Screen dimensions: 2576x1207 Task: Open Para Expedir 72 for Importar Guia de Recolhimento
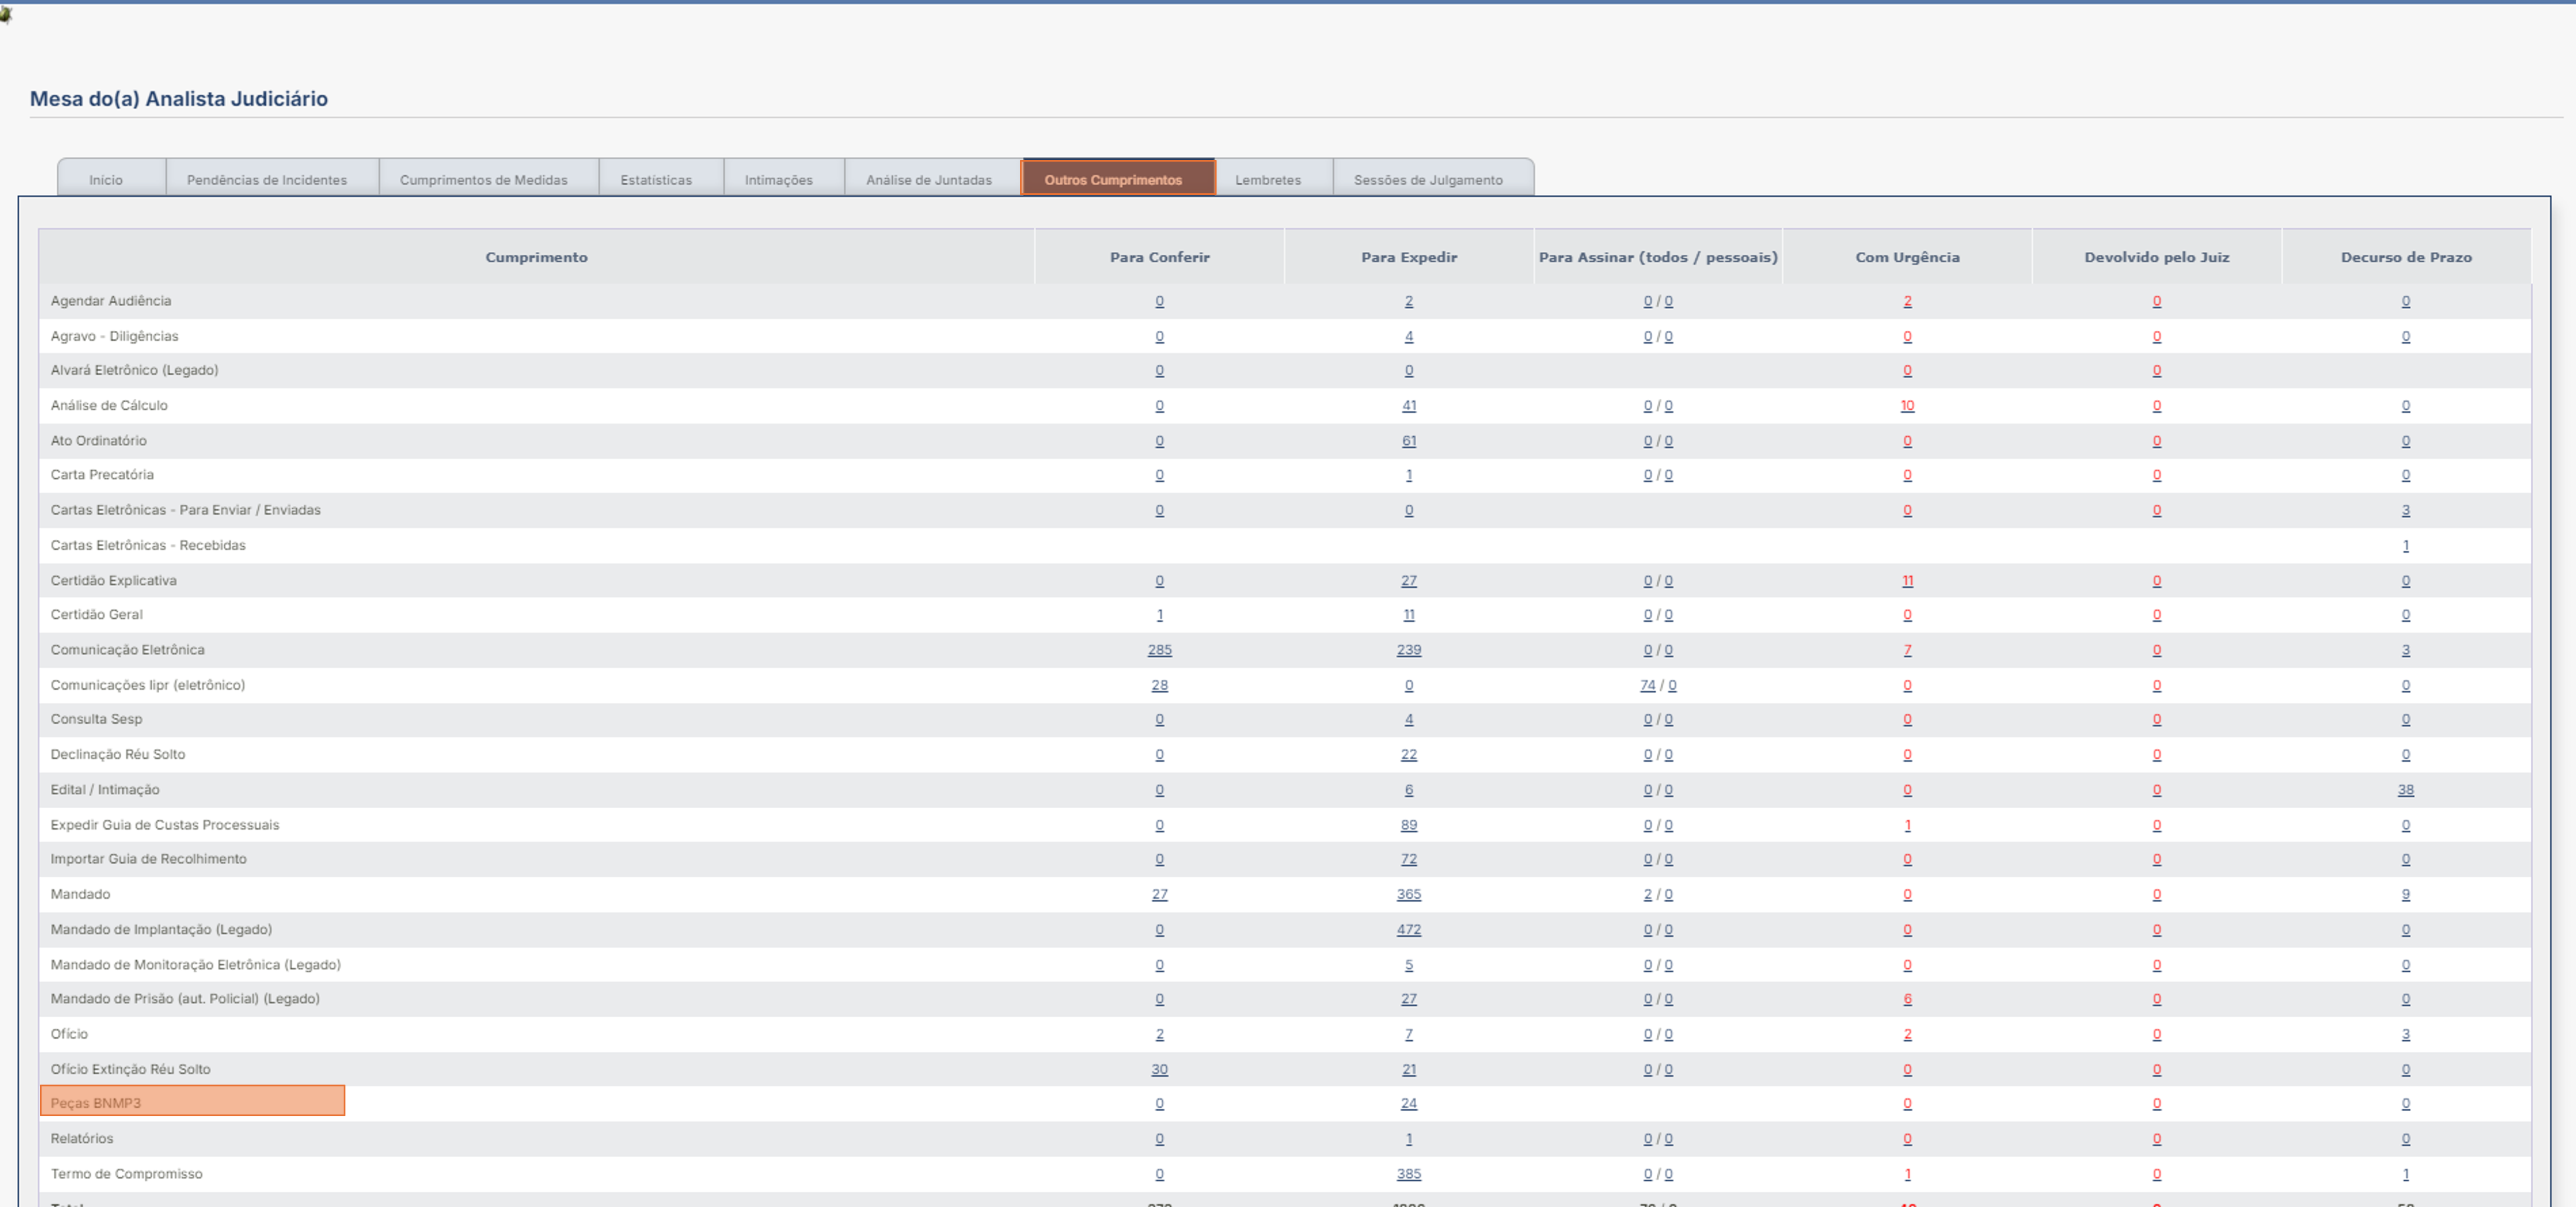click(1409, 859)
